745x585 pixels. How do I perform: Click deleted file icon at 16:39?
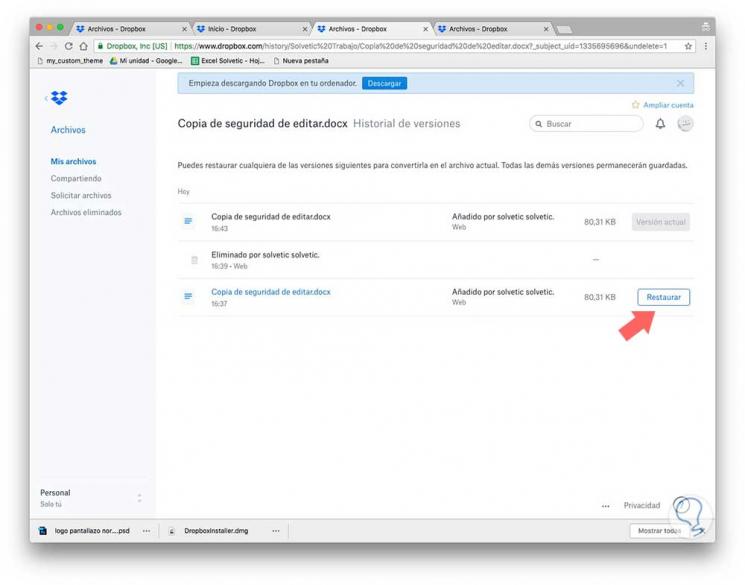194,260
